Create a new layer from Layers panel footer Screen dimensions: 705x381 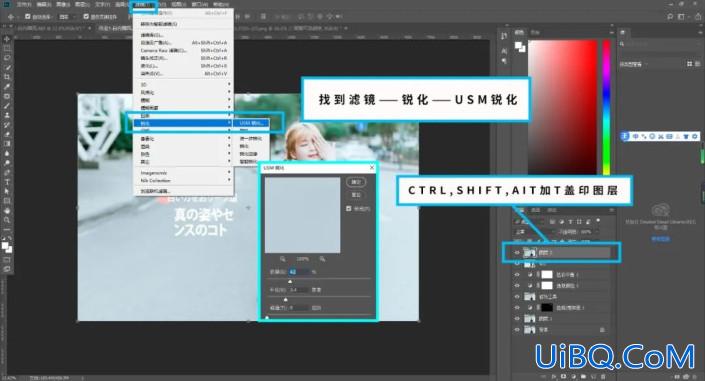point(593,376)
